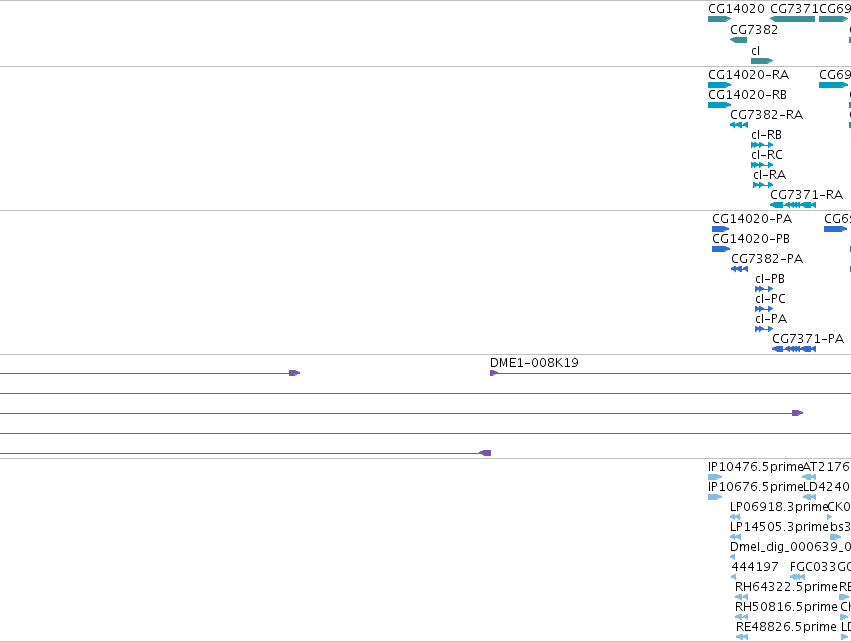Image resolution: width=851 pixels, height=642 pixels.
Task: Select the cl-PC protein feature
Action: coord(764,309)
